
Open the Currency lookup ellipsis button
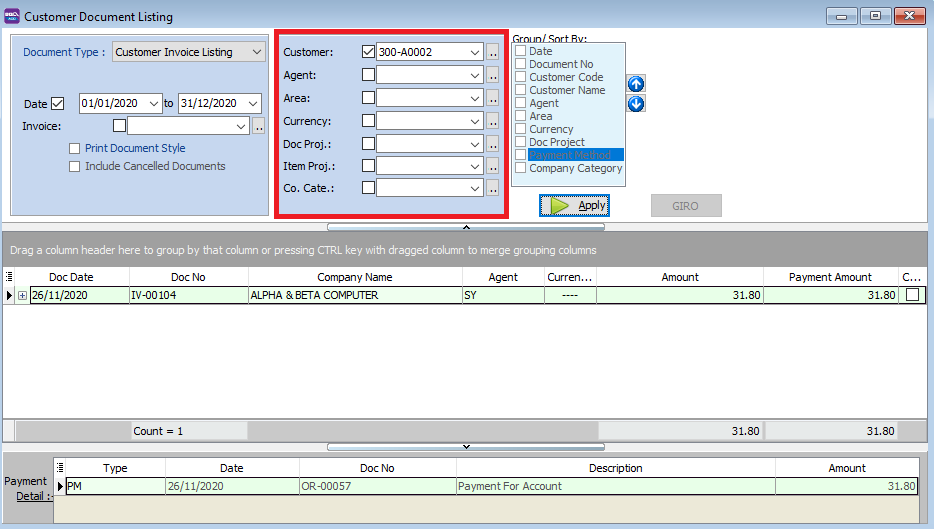[493, 121]
